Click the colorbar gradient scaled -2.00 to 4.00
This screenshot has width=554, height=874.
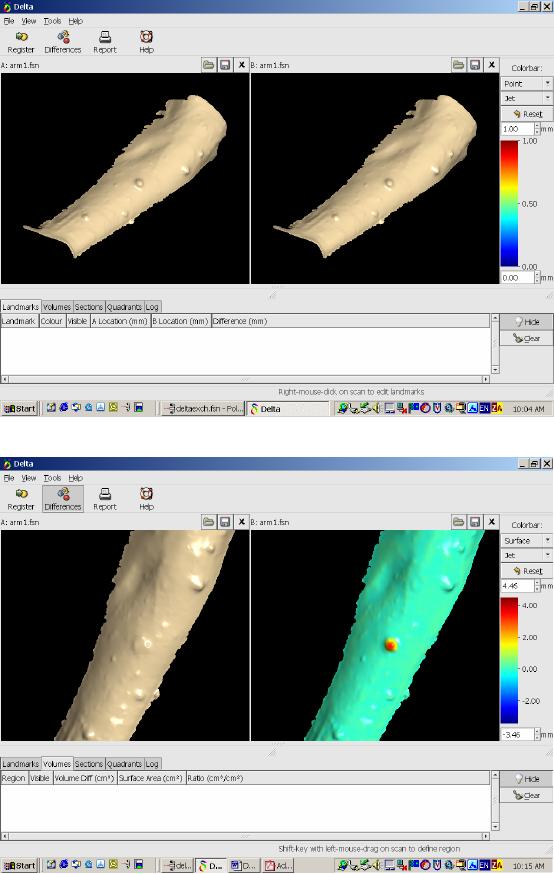coord(509,661)
